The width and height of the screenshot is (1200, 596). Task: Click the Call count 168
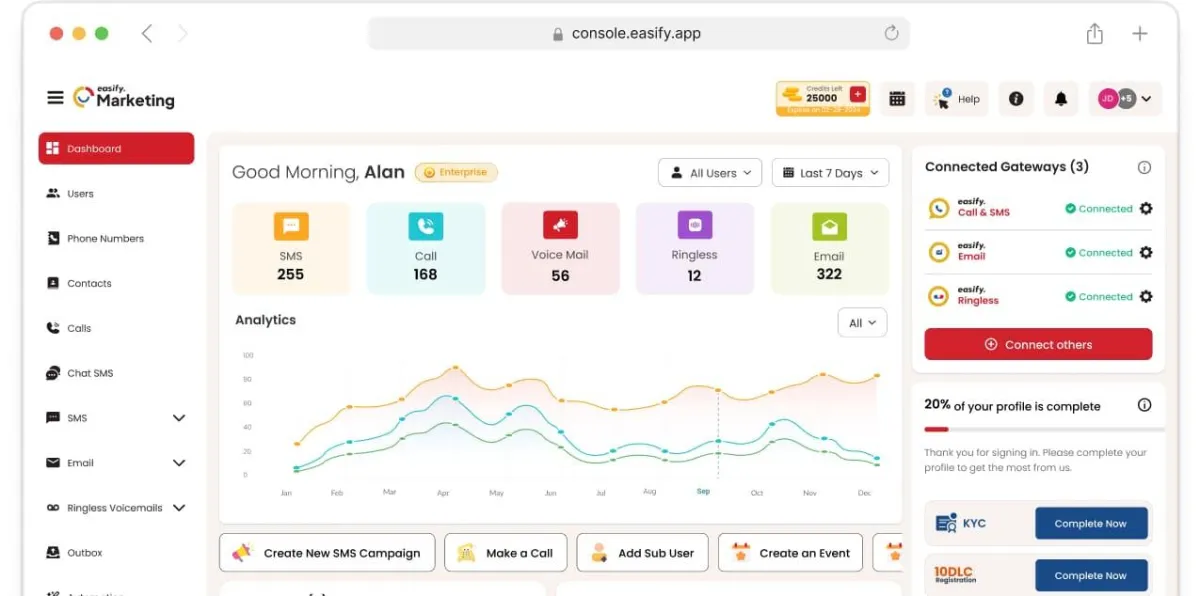pos(426,274)
